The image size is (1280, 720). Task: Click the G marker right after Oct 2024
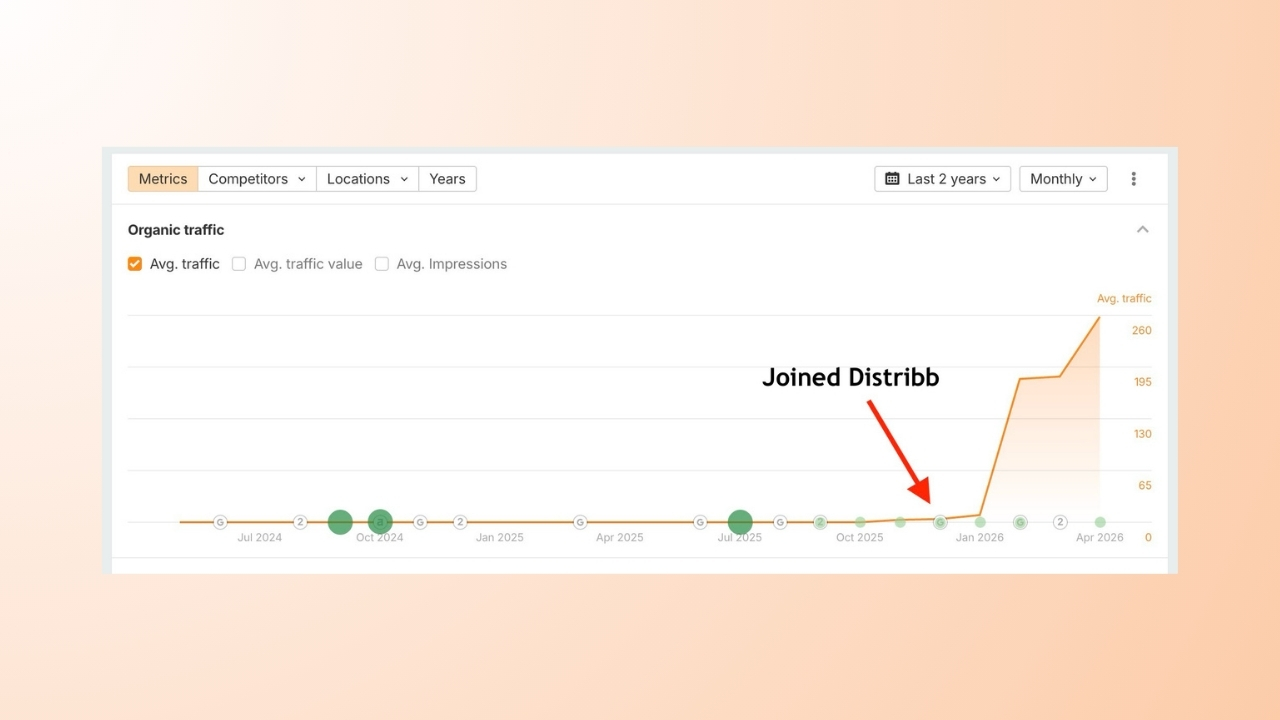click(x=420, y=522)
